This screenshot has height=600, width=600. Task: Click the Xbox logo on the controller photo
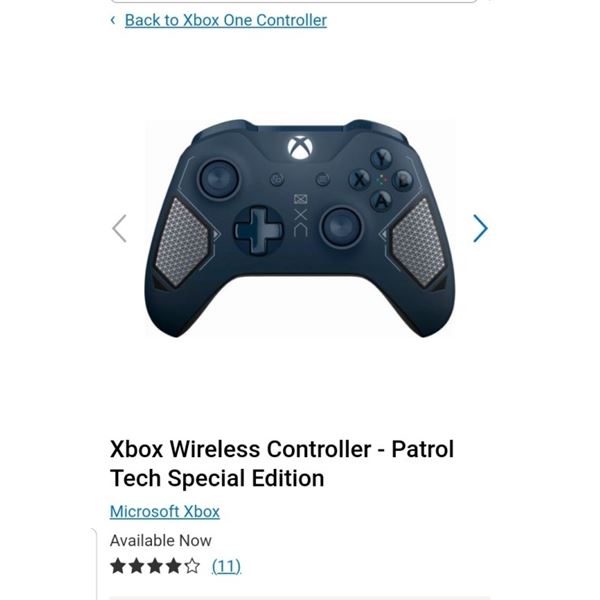tap(300, 148)
